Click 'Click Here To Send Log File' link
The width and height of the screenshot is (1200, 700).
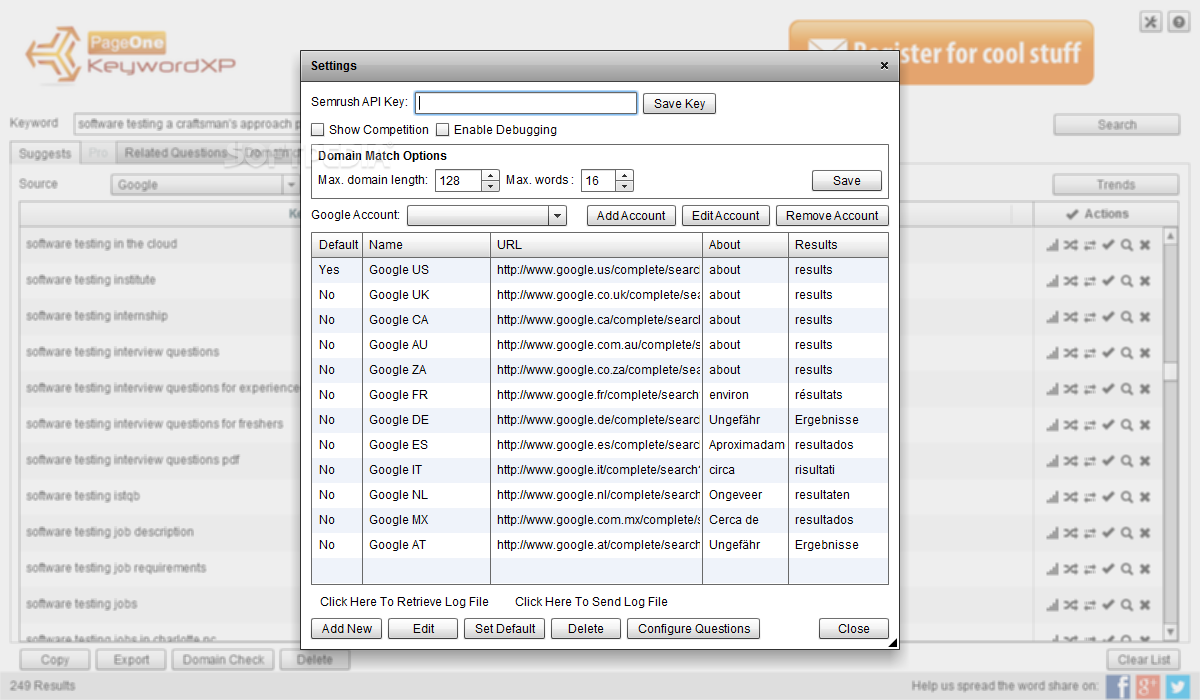[x=591, y=602]
